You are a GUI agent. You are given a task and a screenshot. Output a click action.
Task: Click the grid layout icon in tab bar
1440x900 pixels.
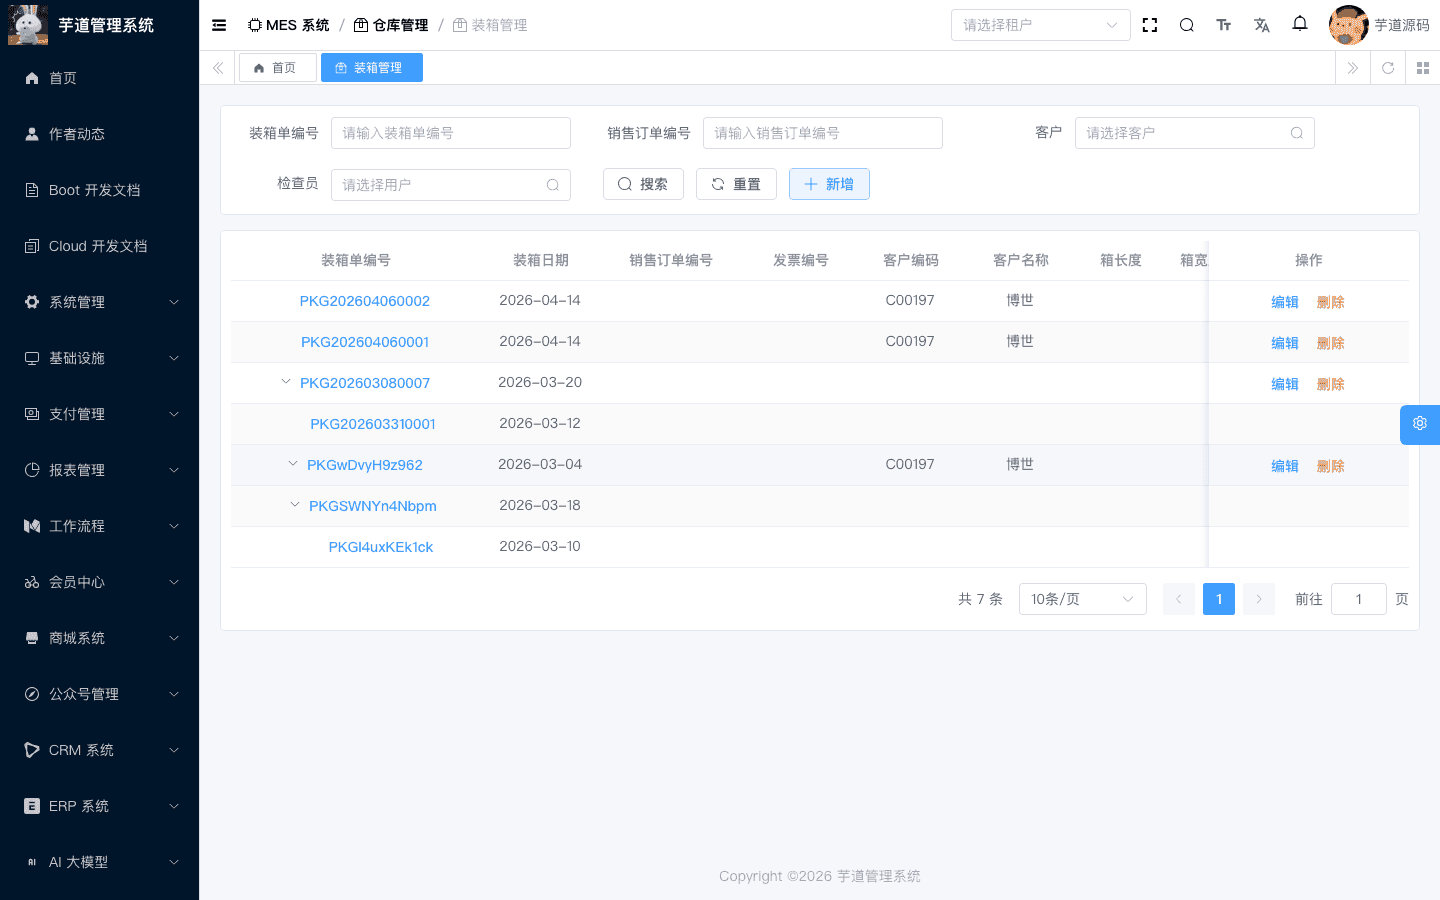(x=1423, y=67)
